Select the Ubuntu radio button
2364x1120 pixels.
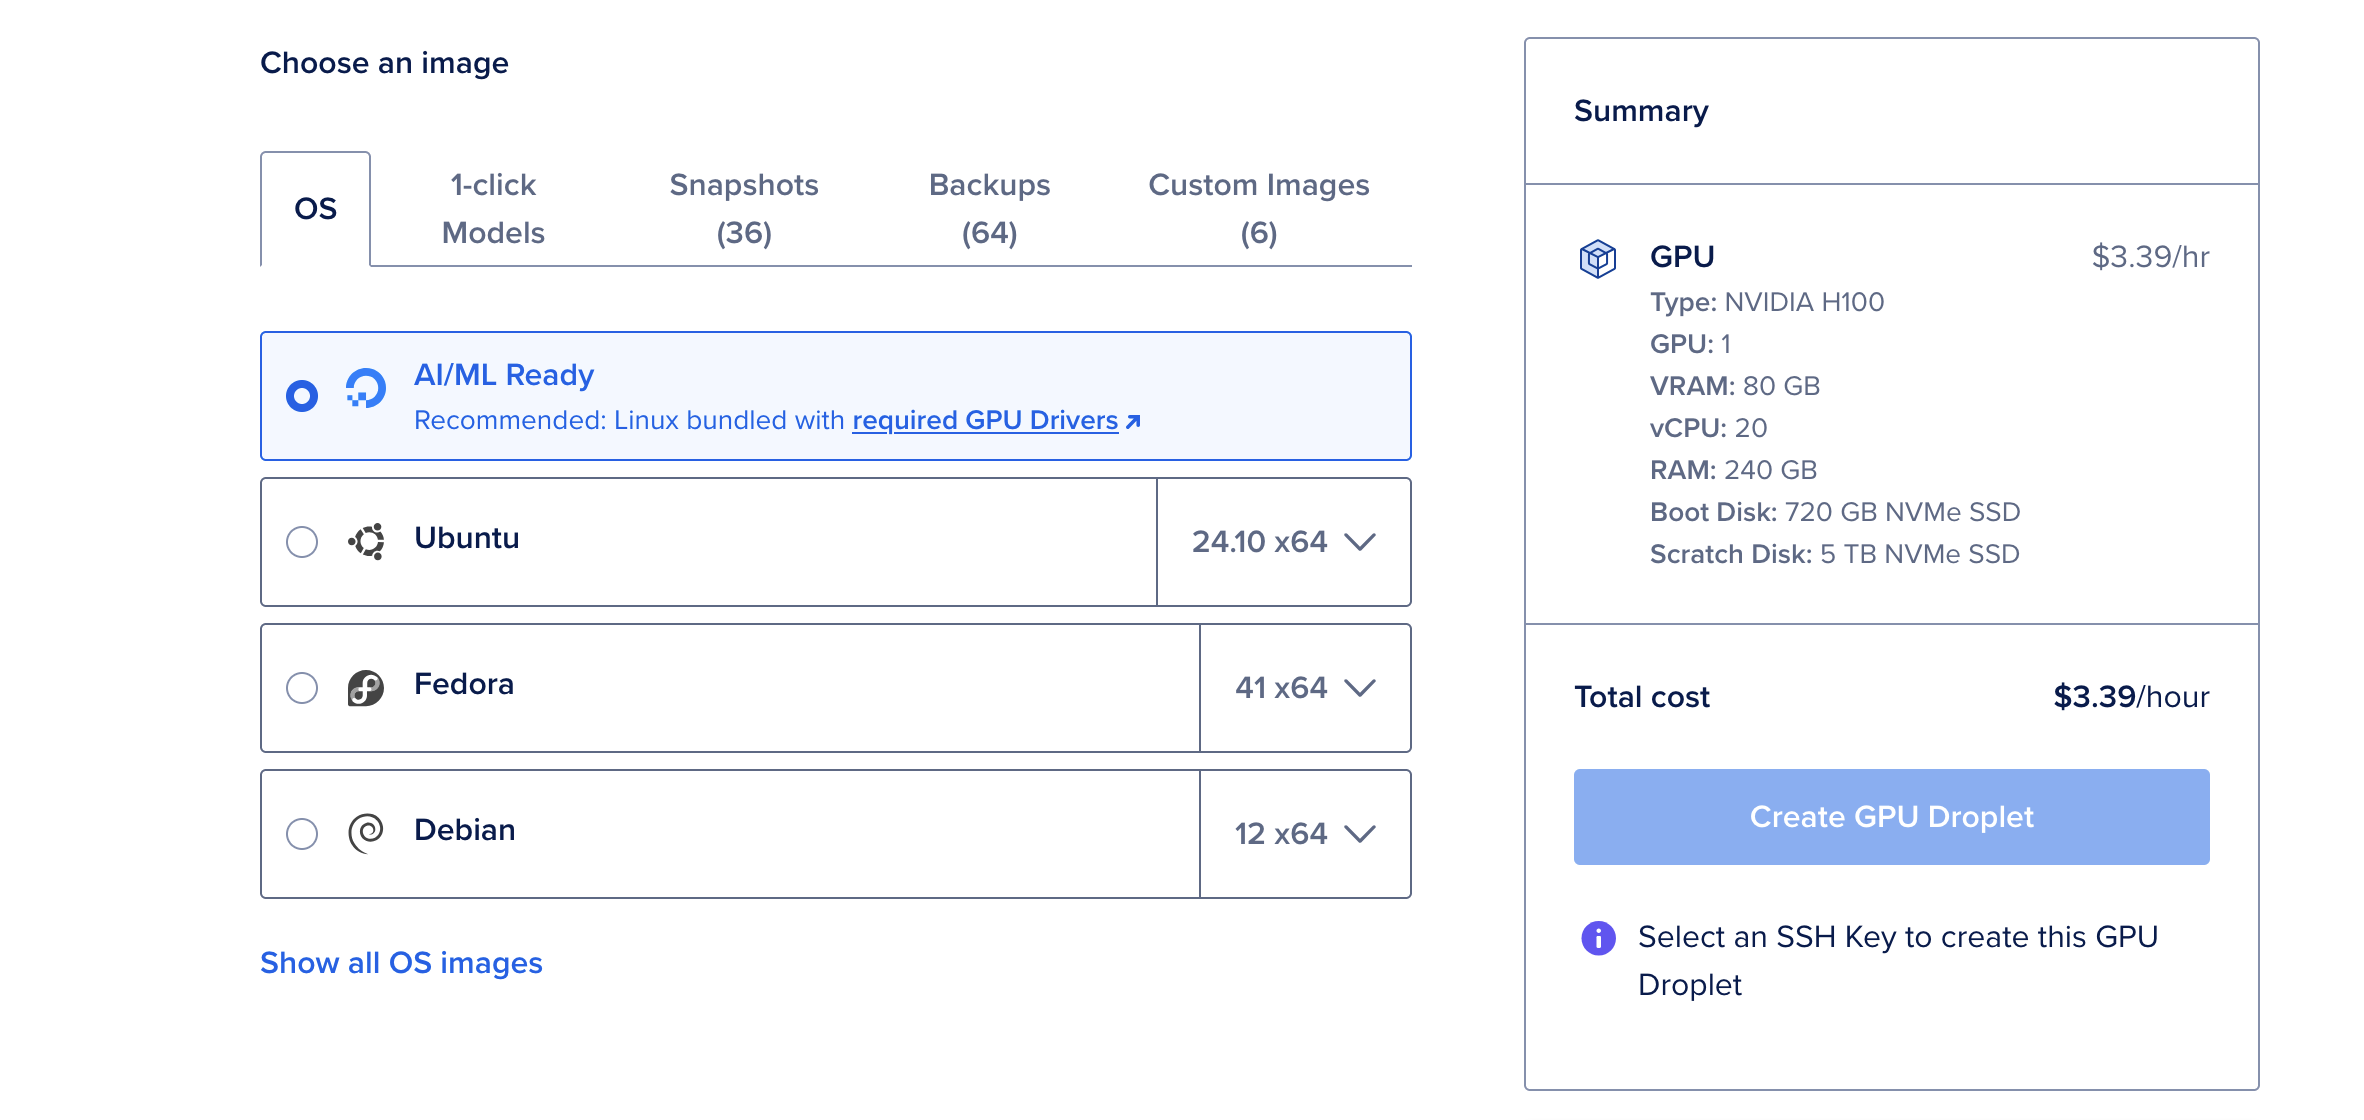pos(302,542)
